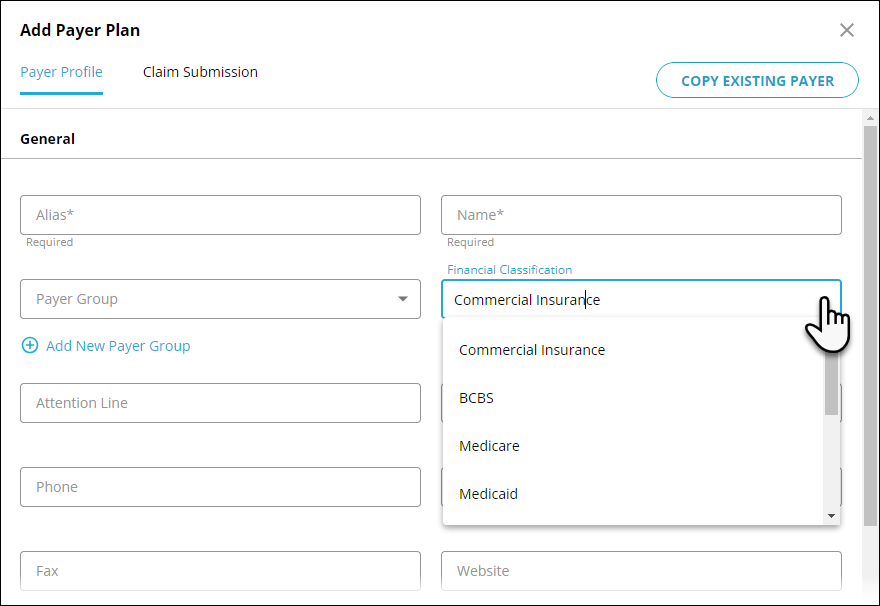880x606 pixels.
Task: Click the Fax input box
Action: [x=221, y=571]
